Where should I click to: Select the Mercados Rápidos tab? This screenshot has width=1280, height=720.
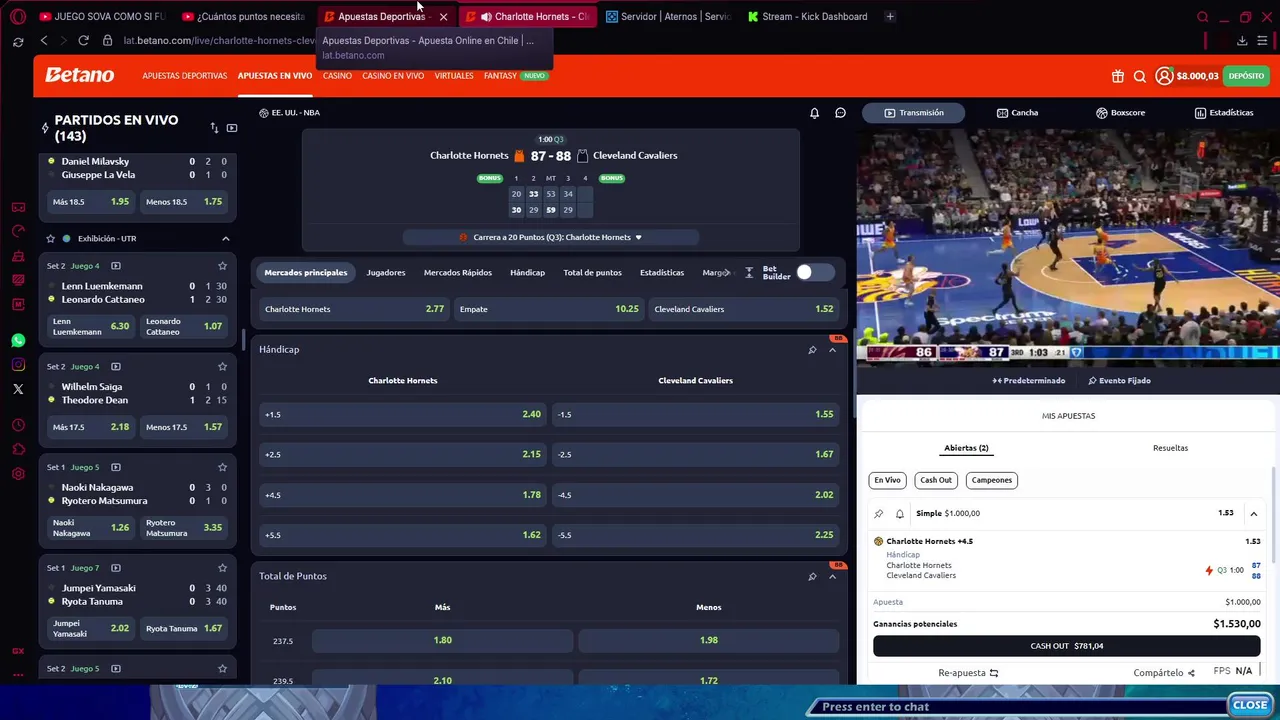point(458,273)
